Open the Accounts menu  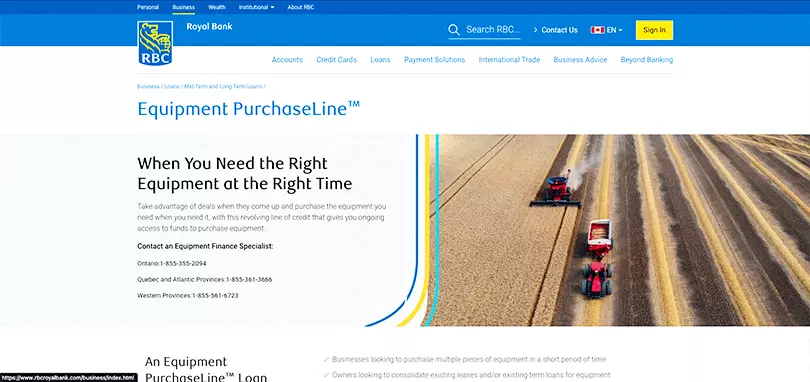click(x=287, y=59)
